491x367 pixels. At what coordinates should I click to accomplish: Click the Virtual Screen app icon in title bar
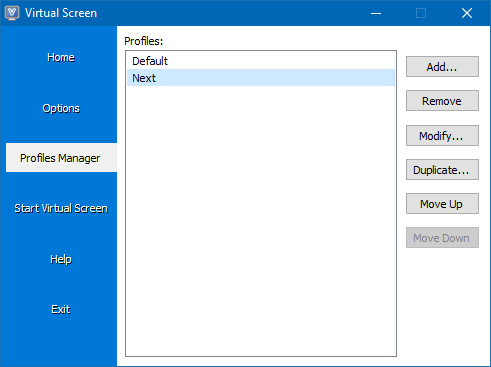point(12,13)
